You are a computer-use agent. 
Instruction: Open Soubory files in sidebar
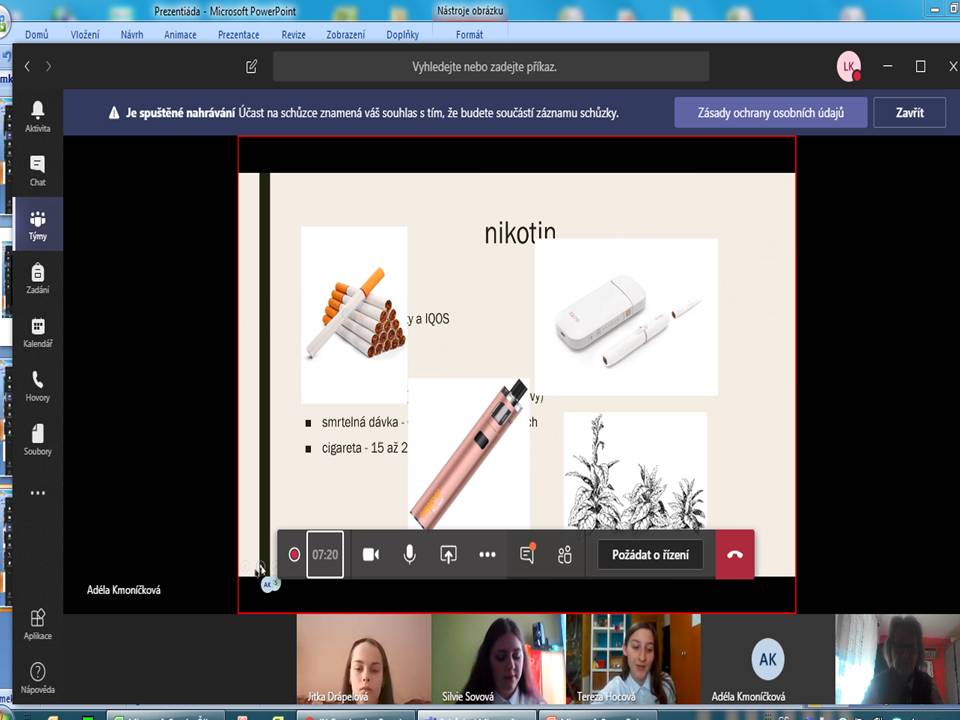(x=37, y=439)
